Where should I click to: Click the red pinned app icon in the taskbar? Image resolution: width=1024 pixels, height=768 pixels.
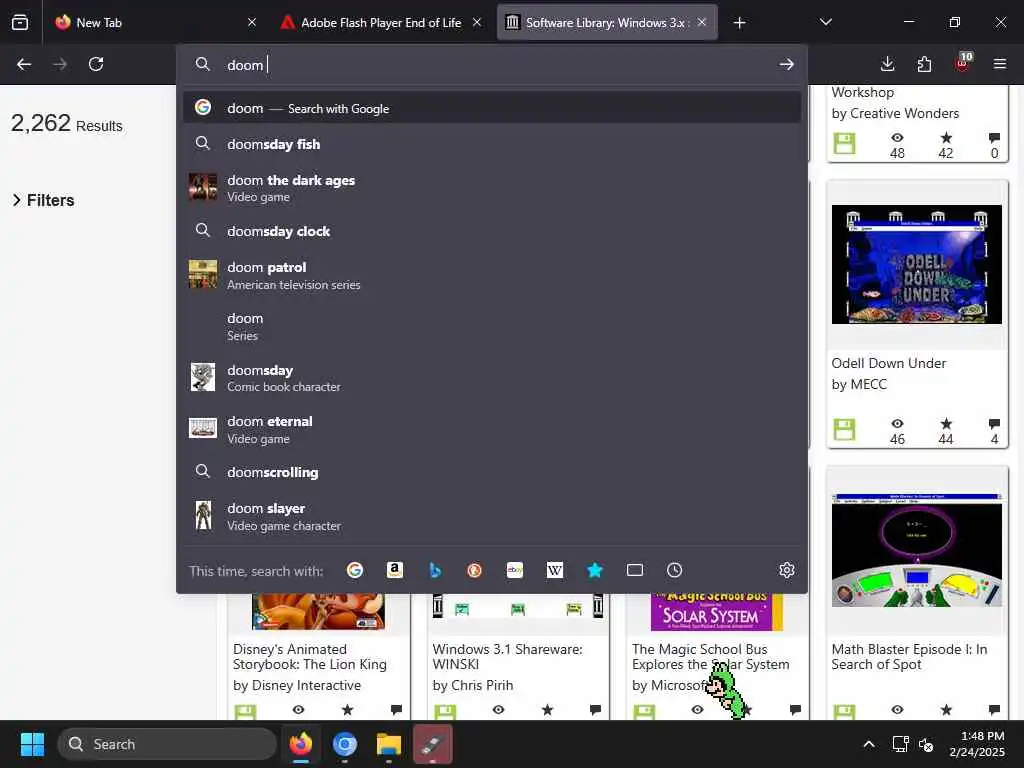(432, 744)
